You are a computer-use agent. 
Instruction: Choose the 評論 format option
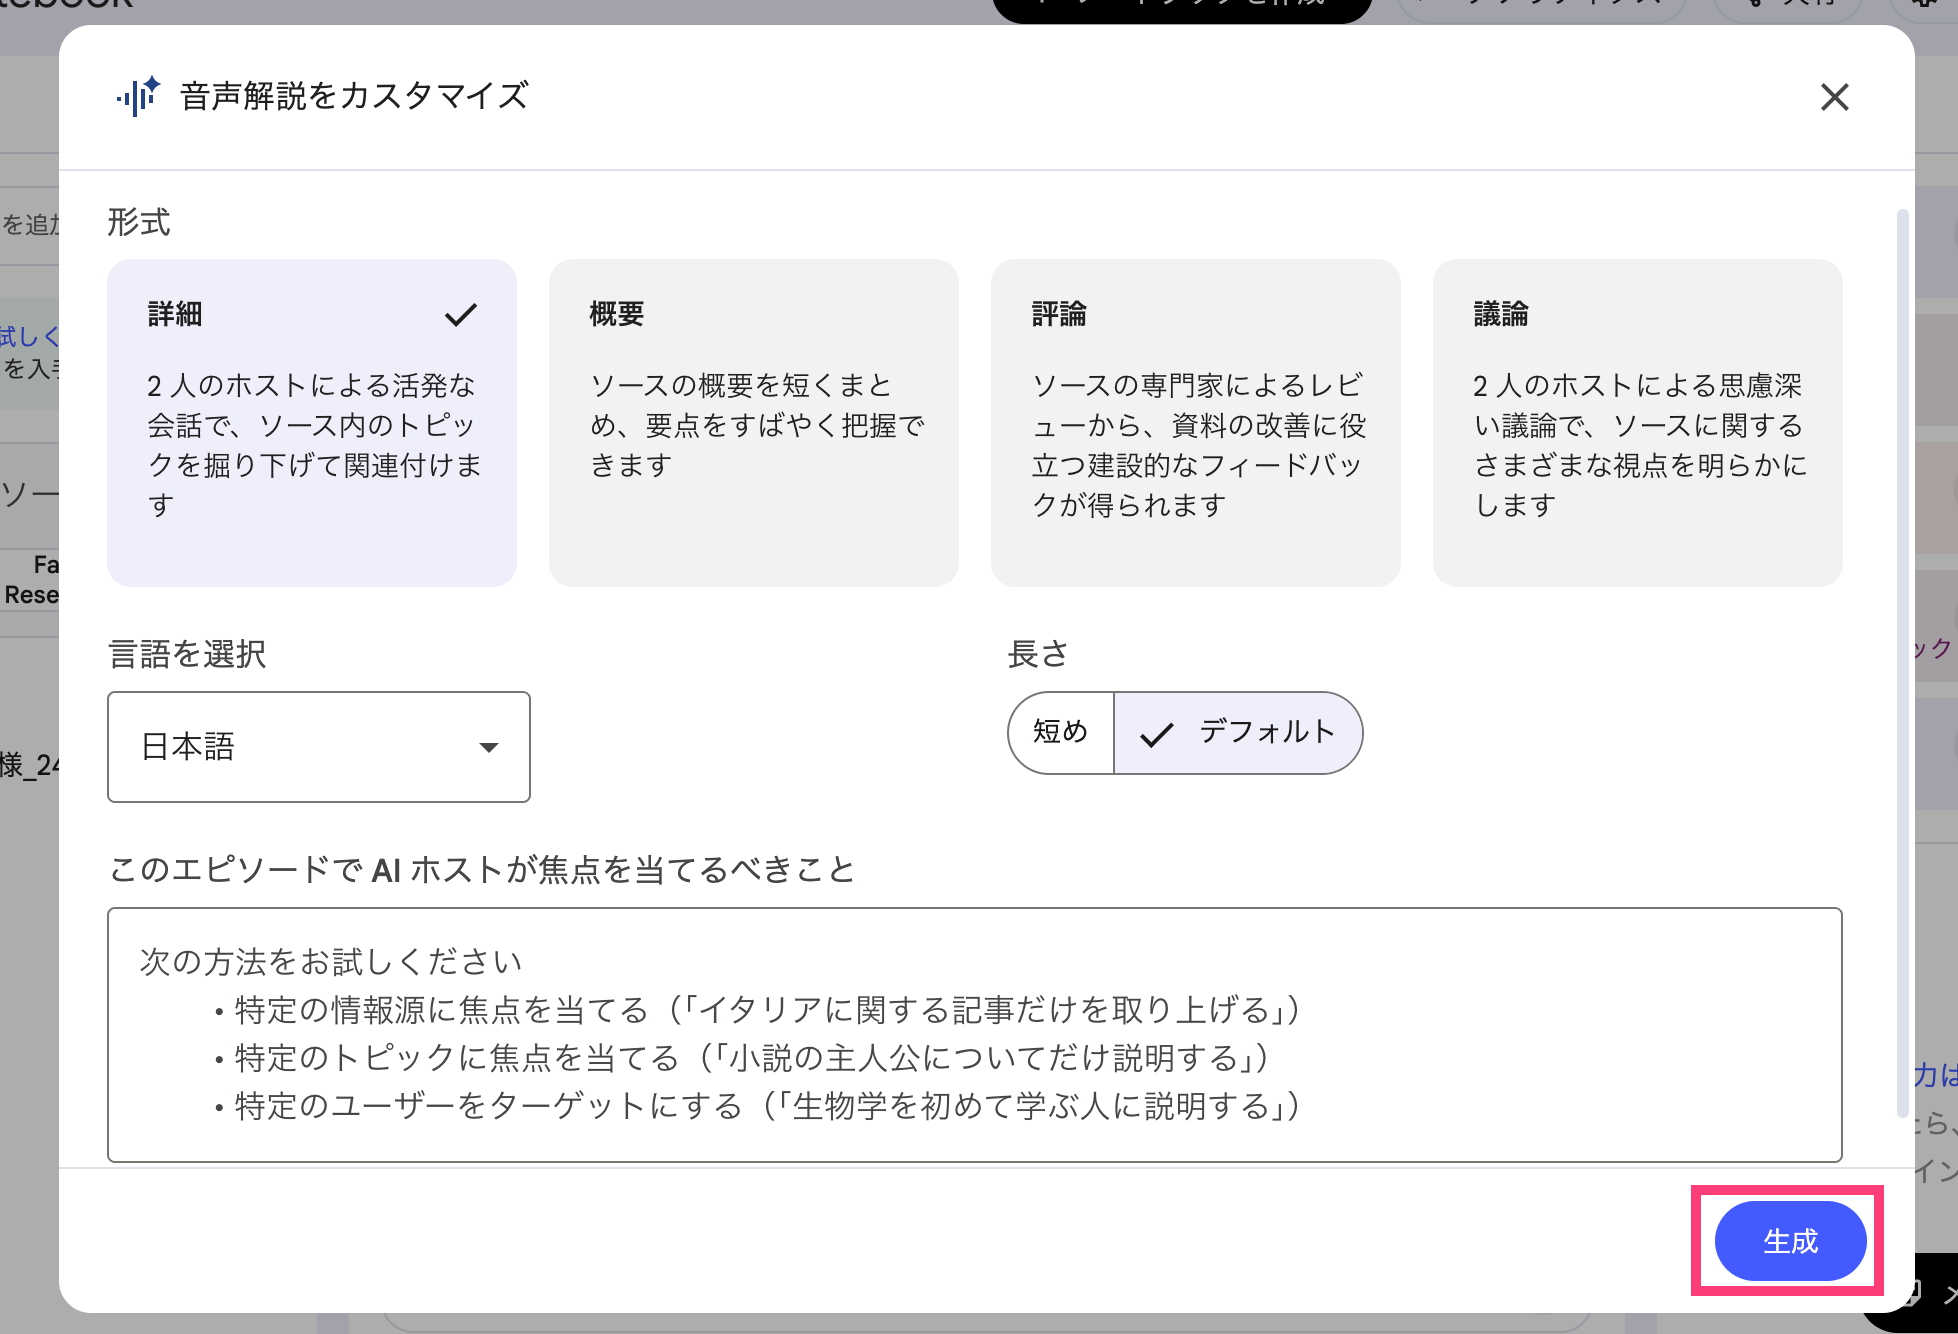pyautogui.click(x=1195, y=422)
